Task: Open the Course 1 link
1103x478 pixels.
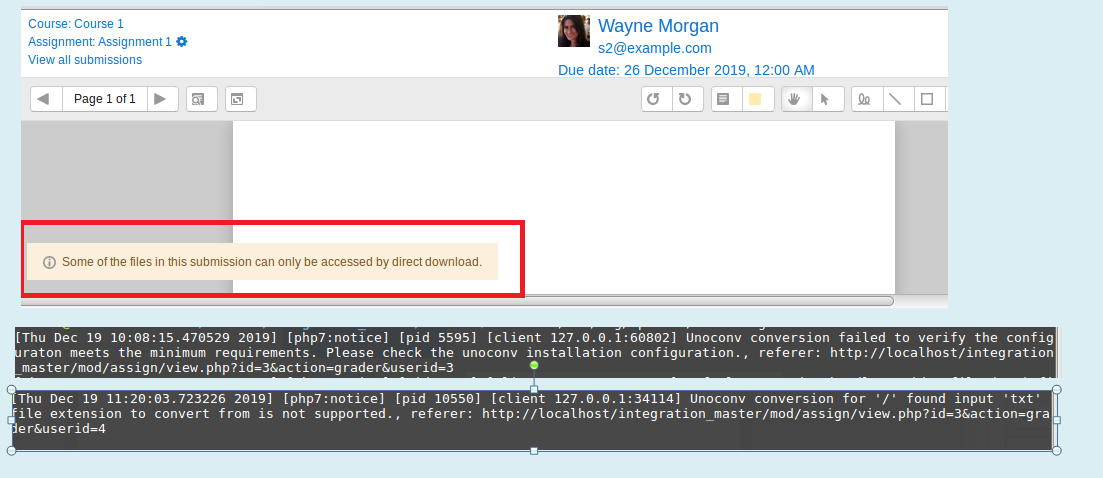Action: pos(76,24)
